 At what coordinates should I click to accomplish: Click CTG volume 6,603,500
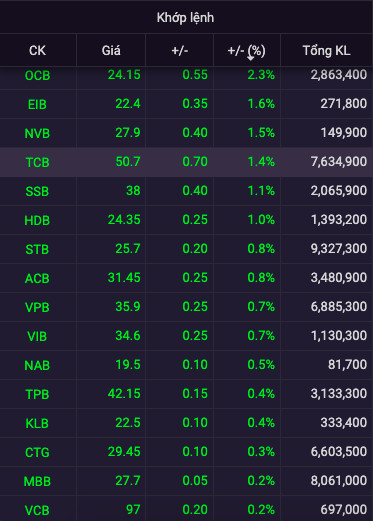339,452
